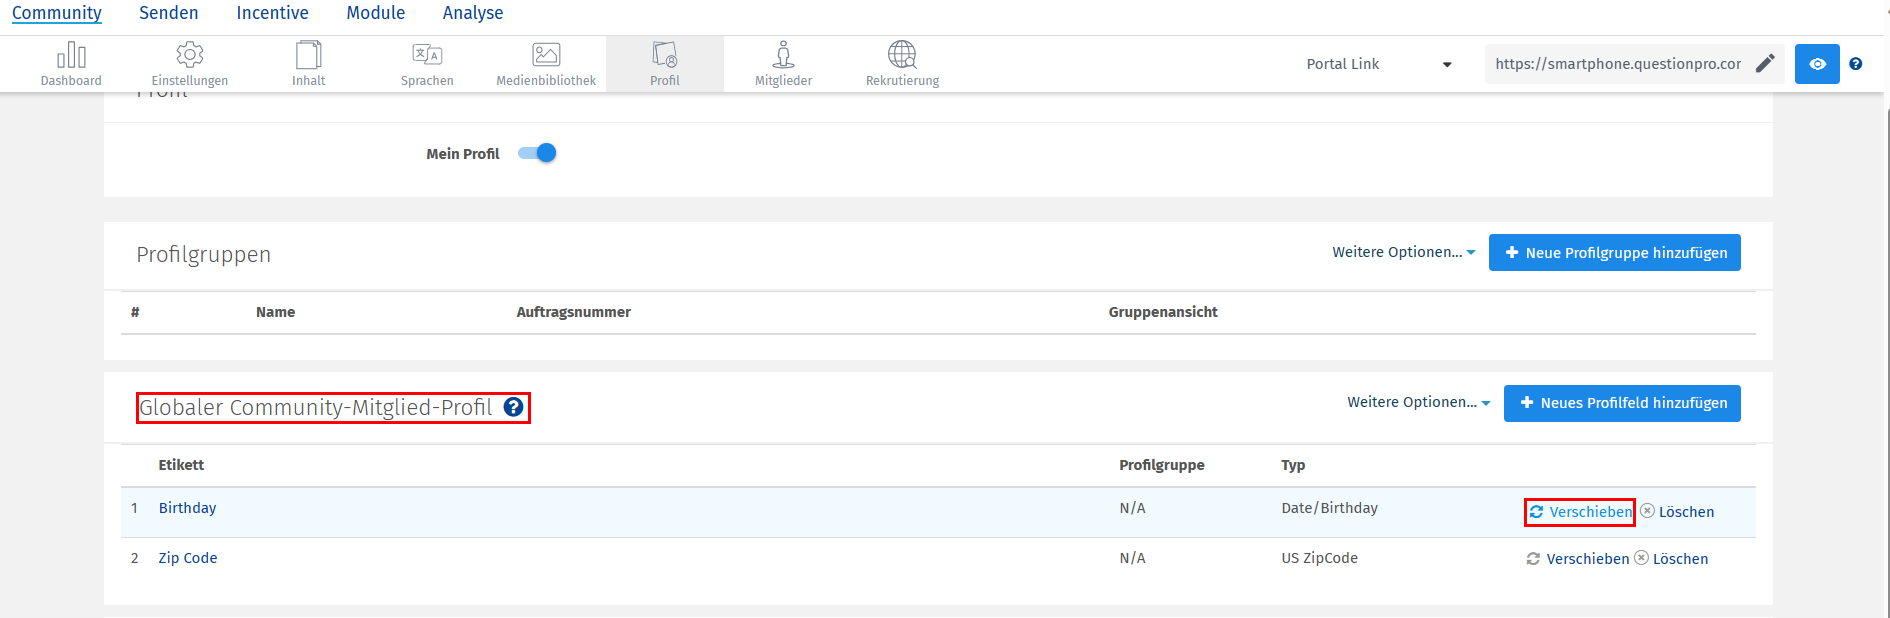
Task: Click the portal URL input field
Action: [x=1617, y=64]
